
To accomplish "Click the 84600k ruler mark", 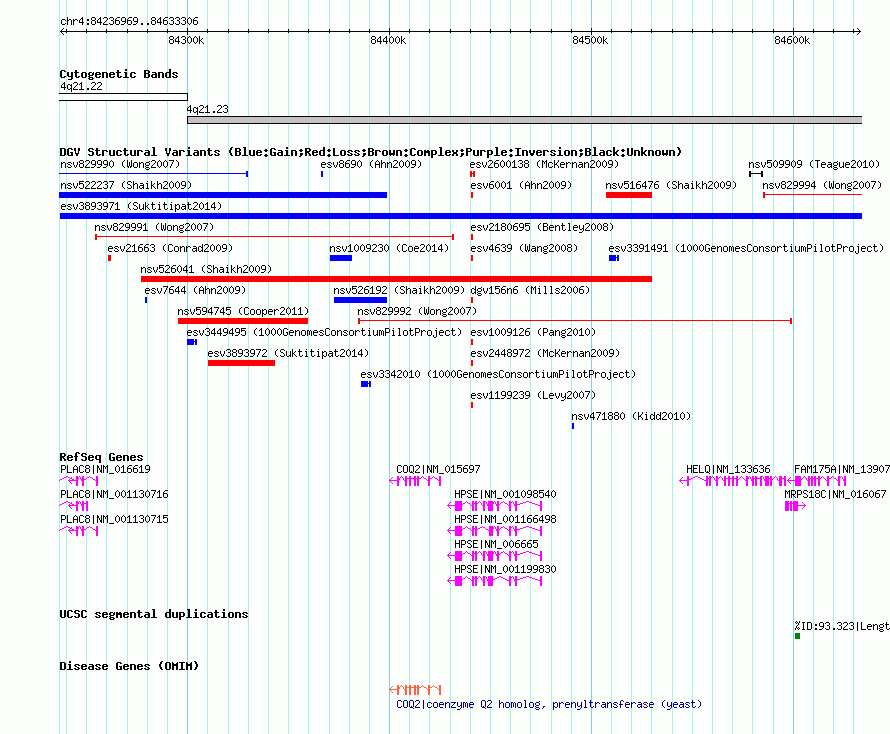I will (792, 40).
